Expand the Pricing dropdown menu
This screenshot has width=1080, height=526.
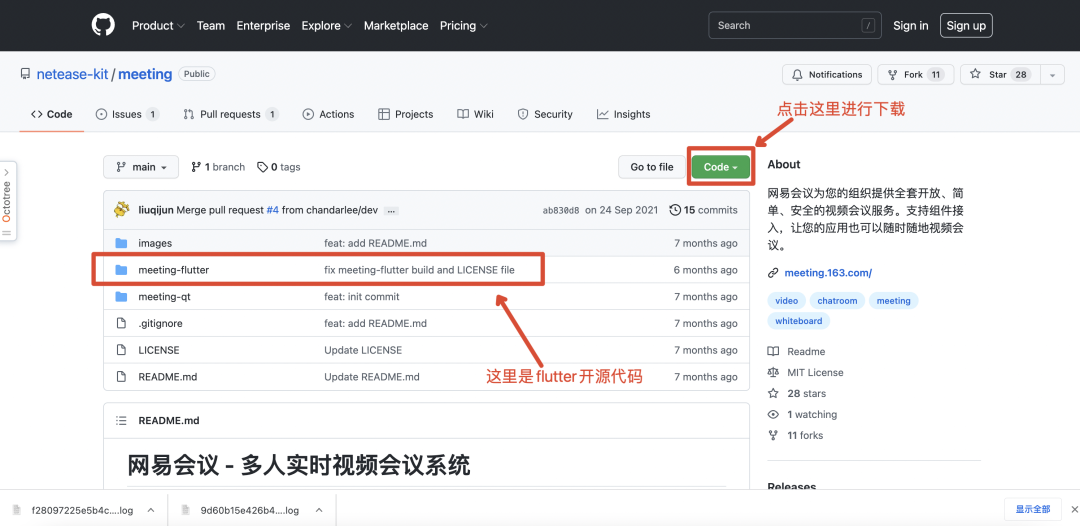464,25
